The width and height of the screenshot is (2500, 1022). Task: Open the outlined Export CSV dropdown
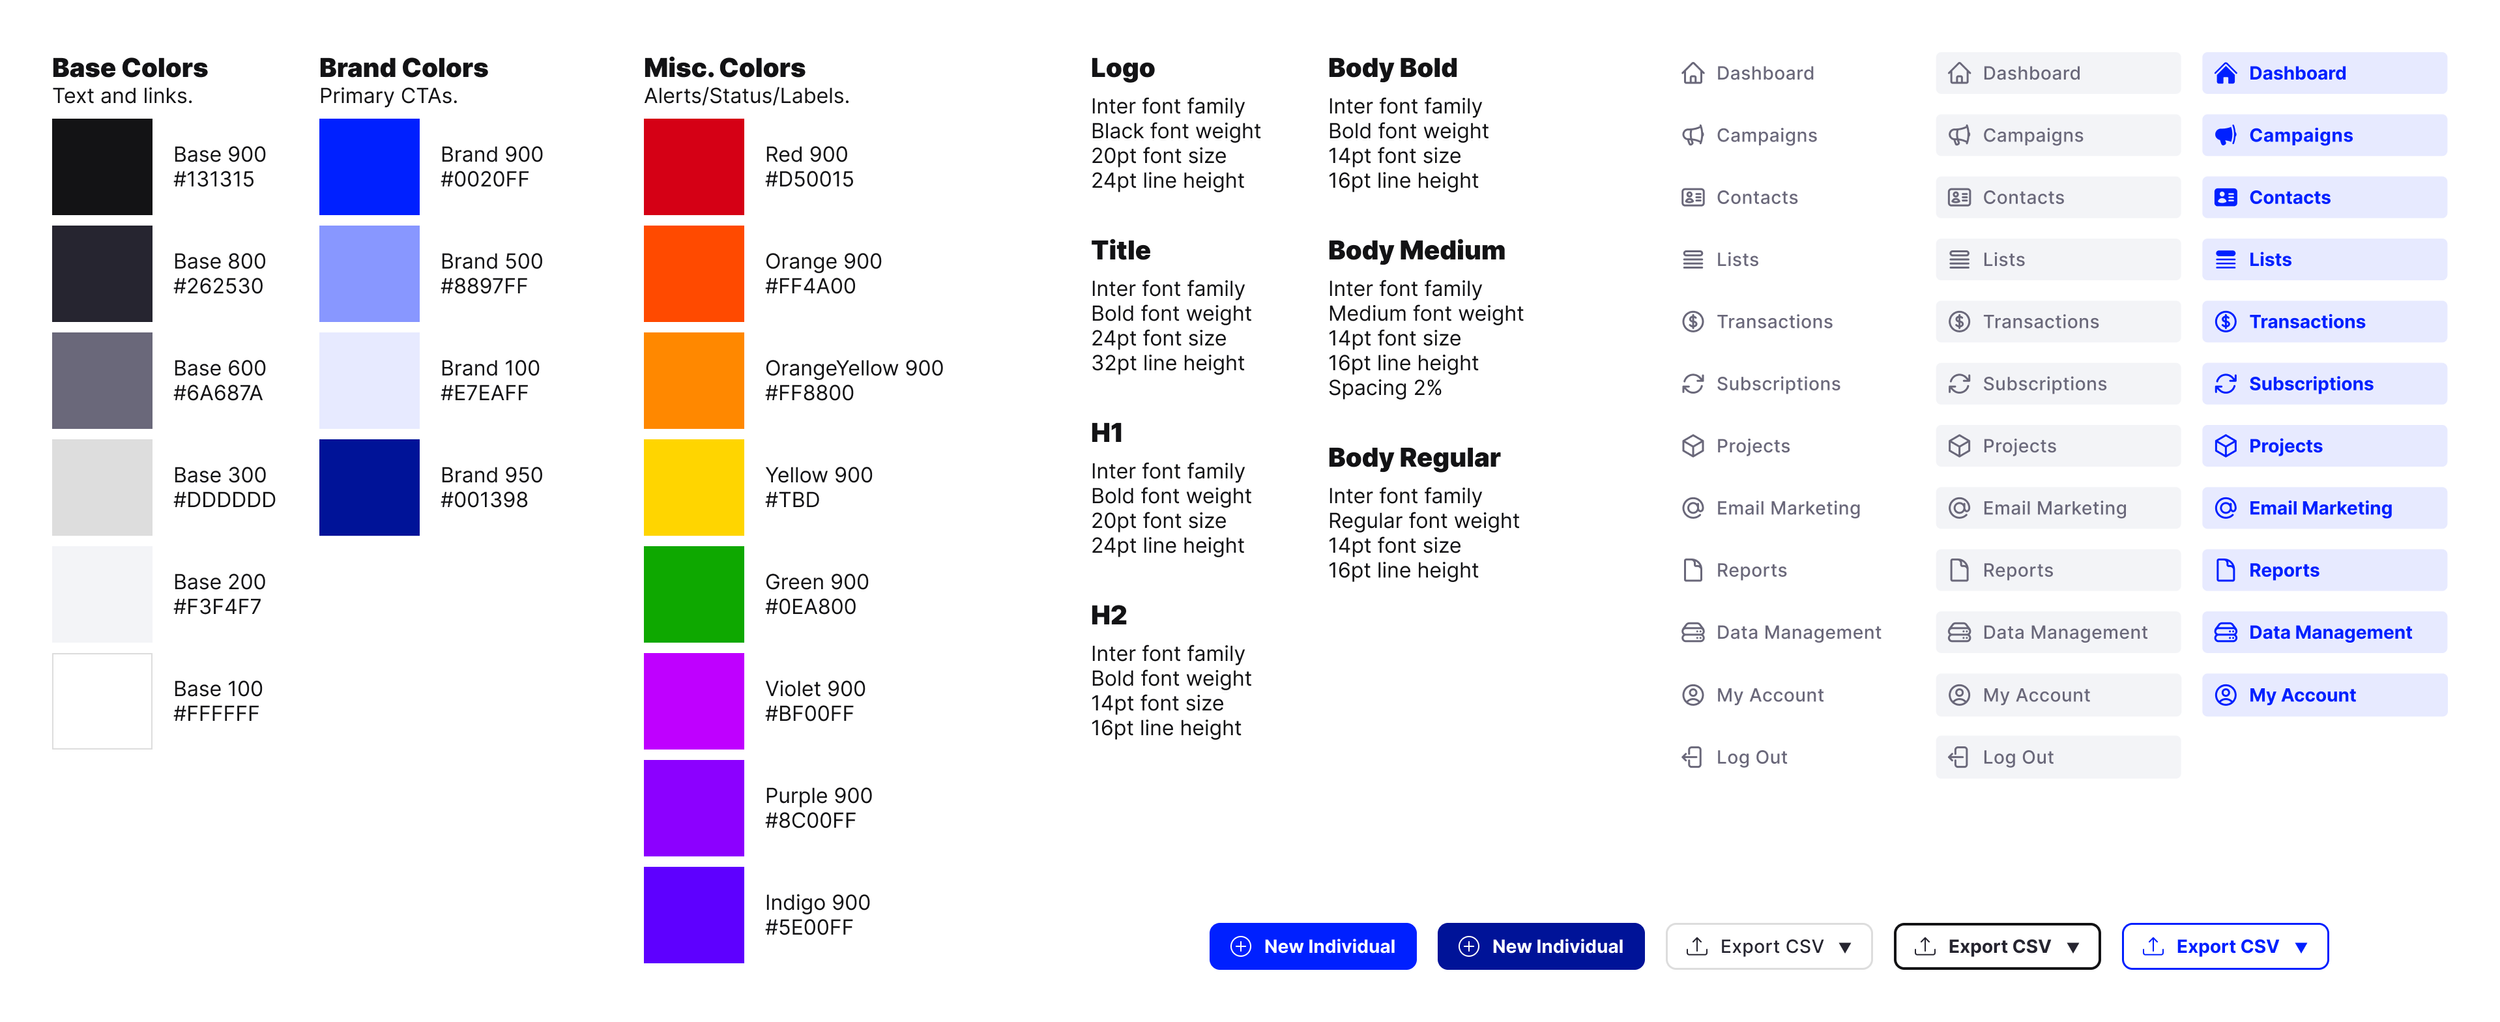coord(1996,946)
